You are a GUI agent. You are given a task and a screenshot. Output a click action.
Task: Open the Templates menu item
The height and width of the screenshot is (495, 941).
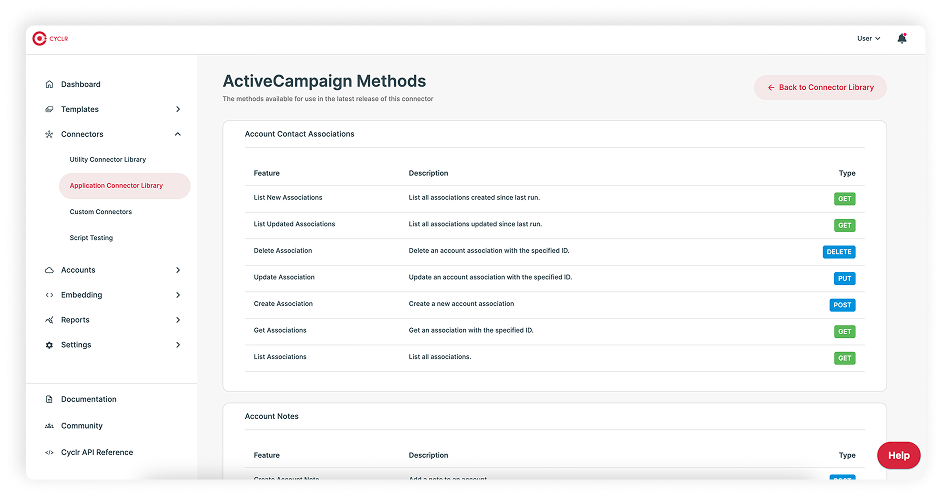click(80, 109)
